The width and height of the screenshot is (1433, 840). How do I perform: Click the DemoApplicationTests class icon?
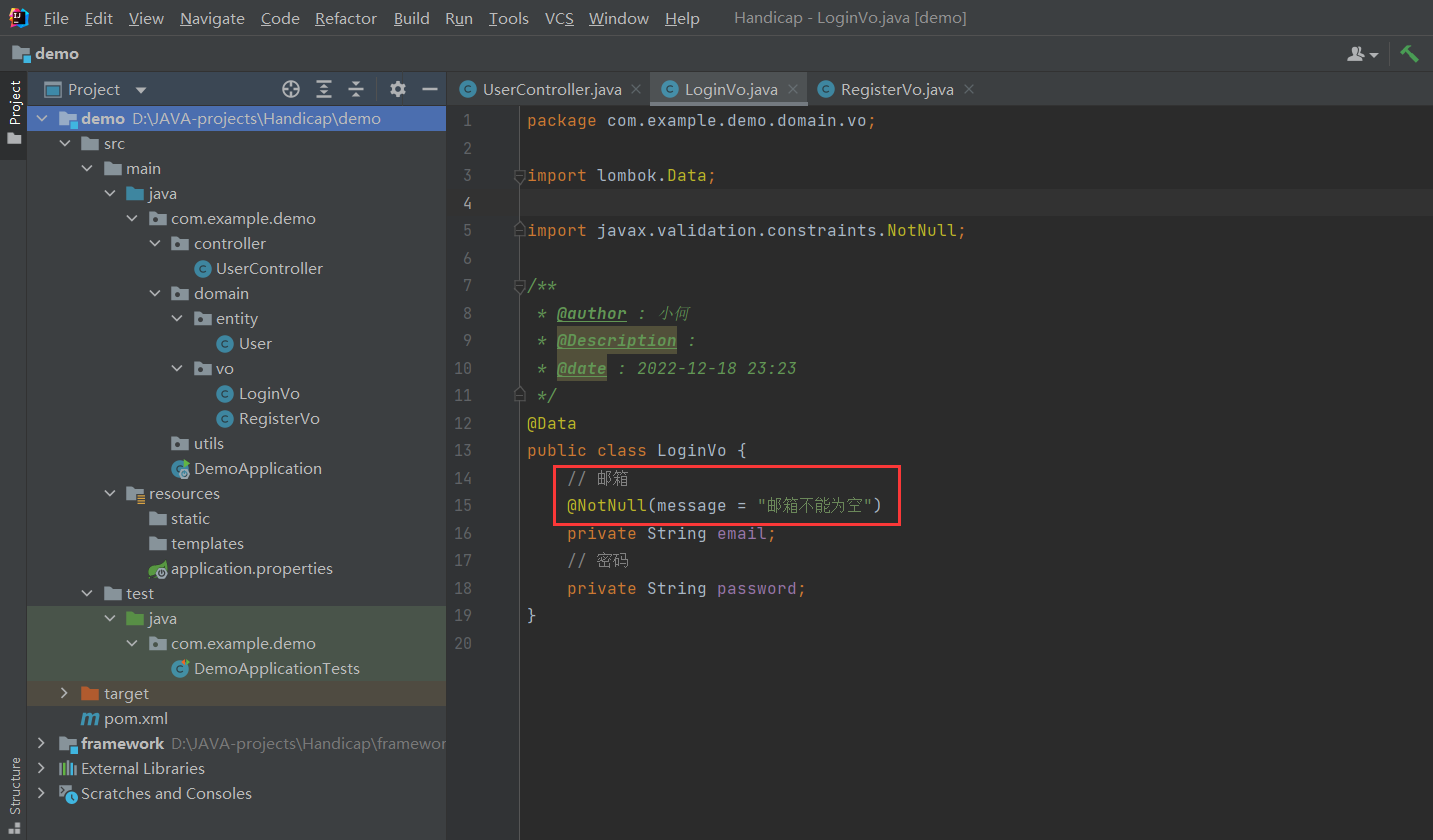pyautogui.click(x=180, y=669)
